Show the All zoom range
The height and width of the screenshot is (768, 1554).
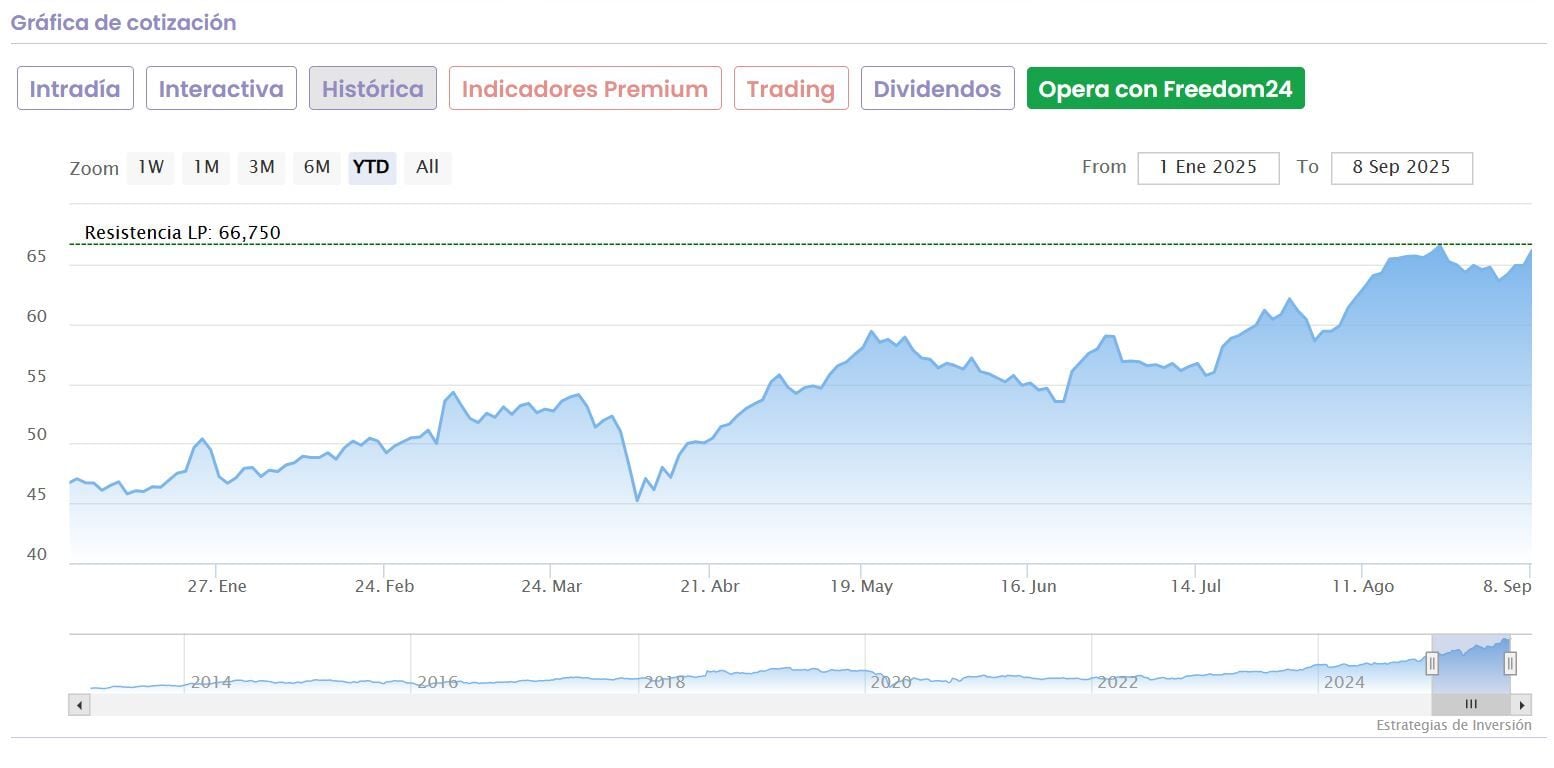428,168
